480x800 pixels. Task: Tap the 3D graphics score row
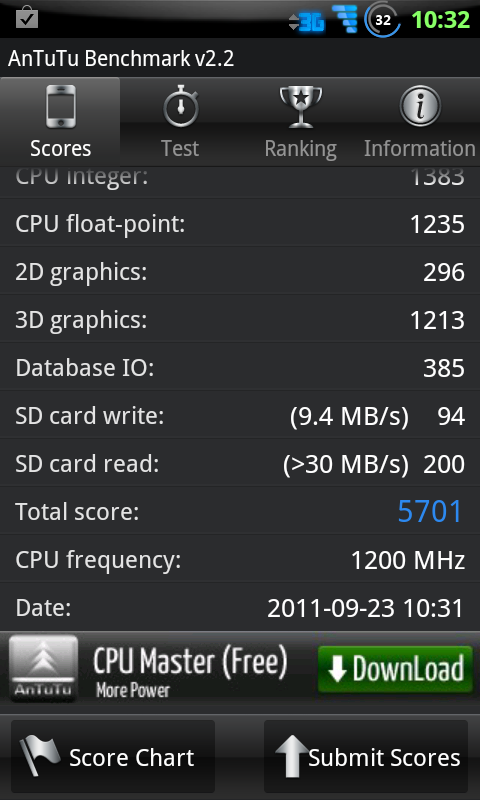[x=240, y=320]
